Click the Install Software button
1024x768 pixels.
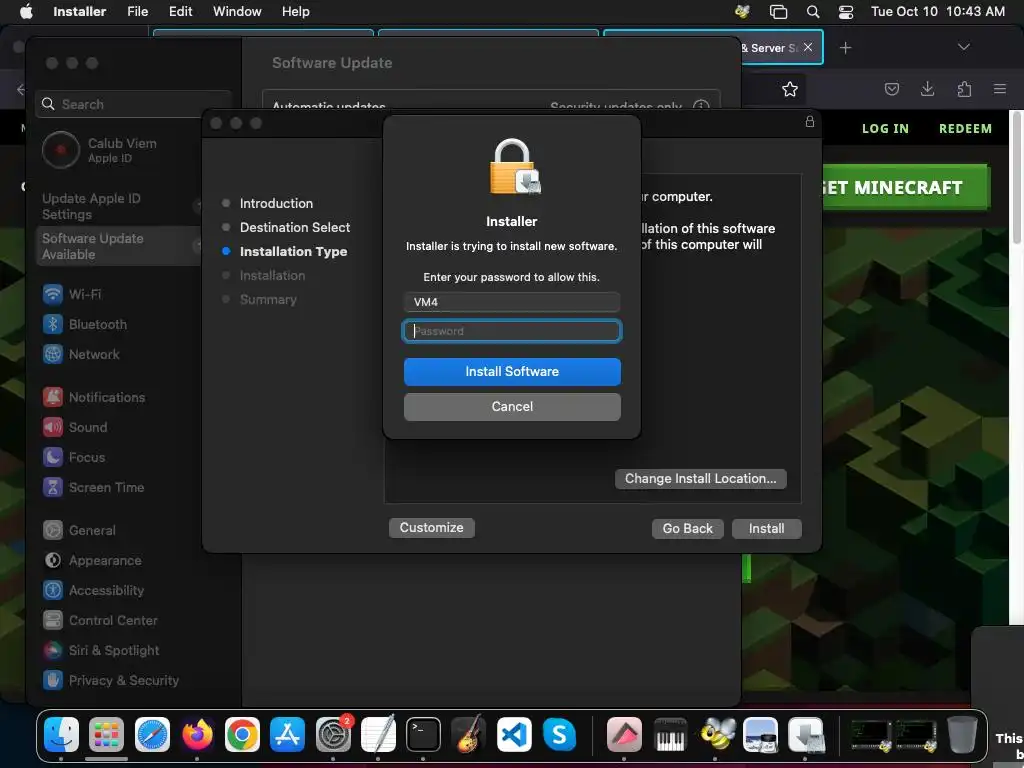click(512, 372)
